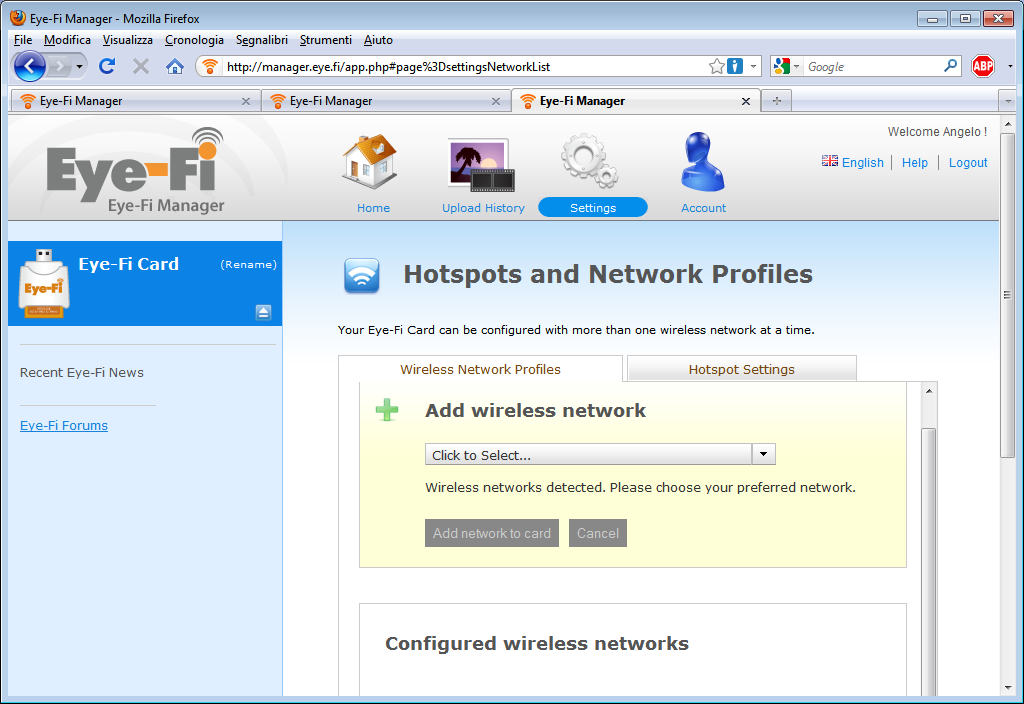Click the Cancel button

click(598, 533)
